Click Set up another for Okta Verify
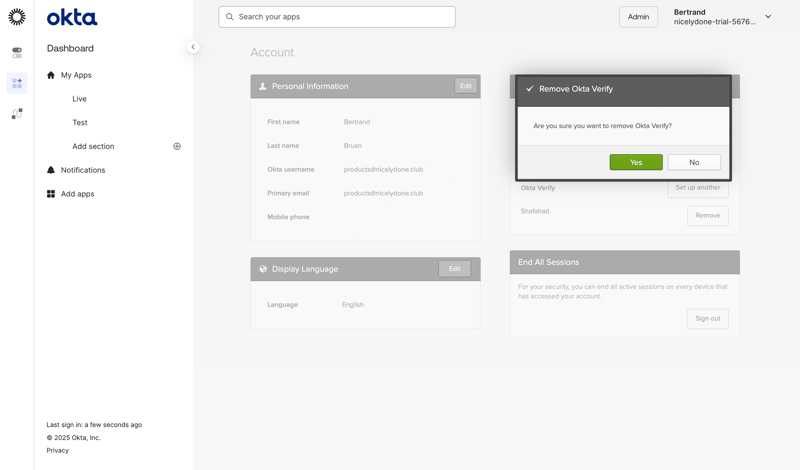 point(697,189)
